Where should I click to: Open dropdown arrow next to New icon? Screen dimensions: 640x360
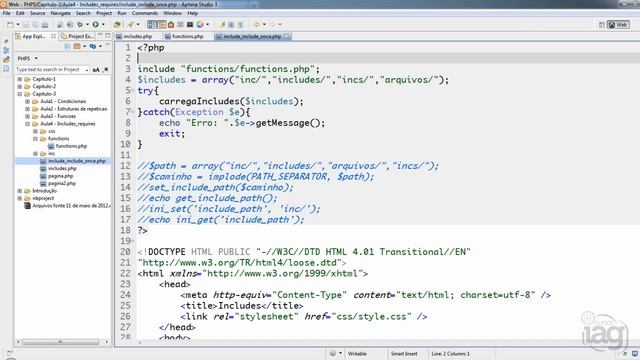[x=18, y=24]
